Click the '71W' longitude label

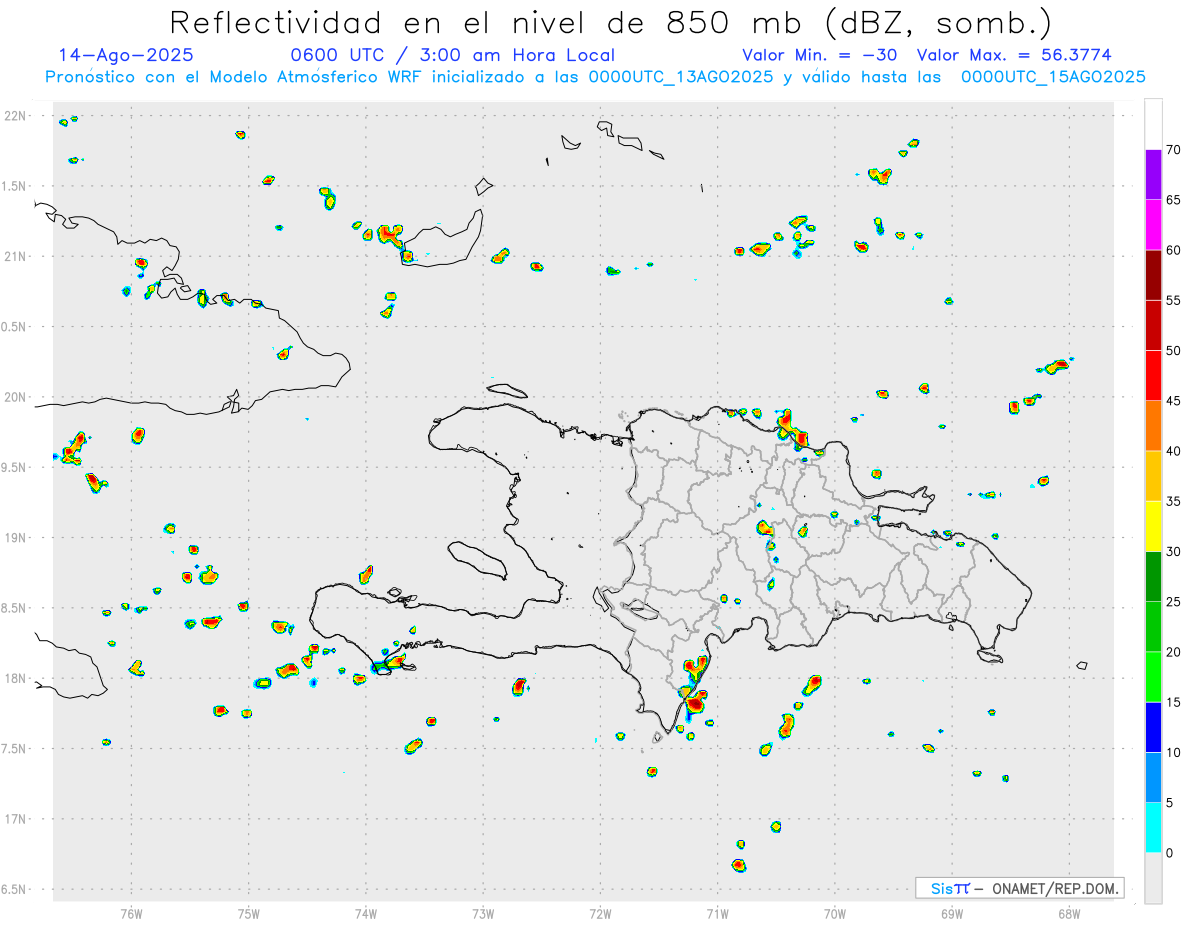coord(717,913)
